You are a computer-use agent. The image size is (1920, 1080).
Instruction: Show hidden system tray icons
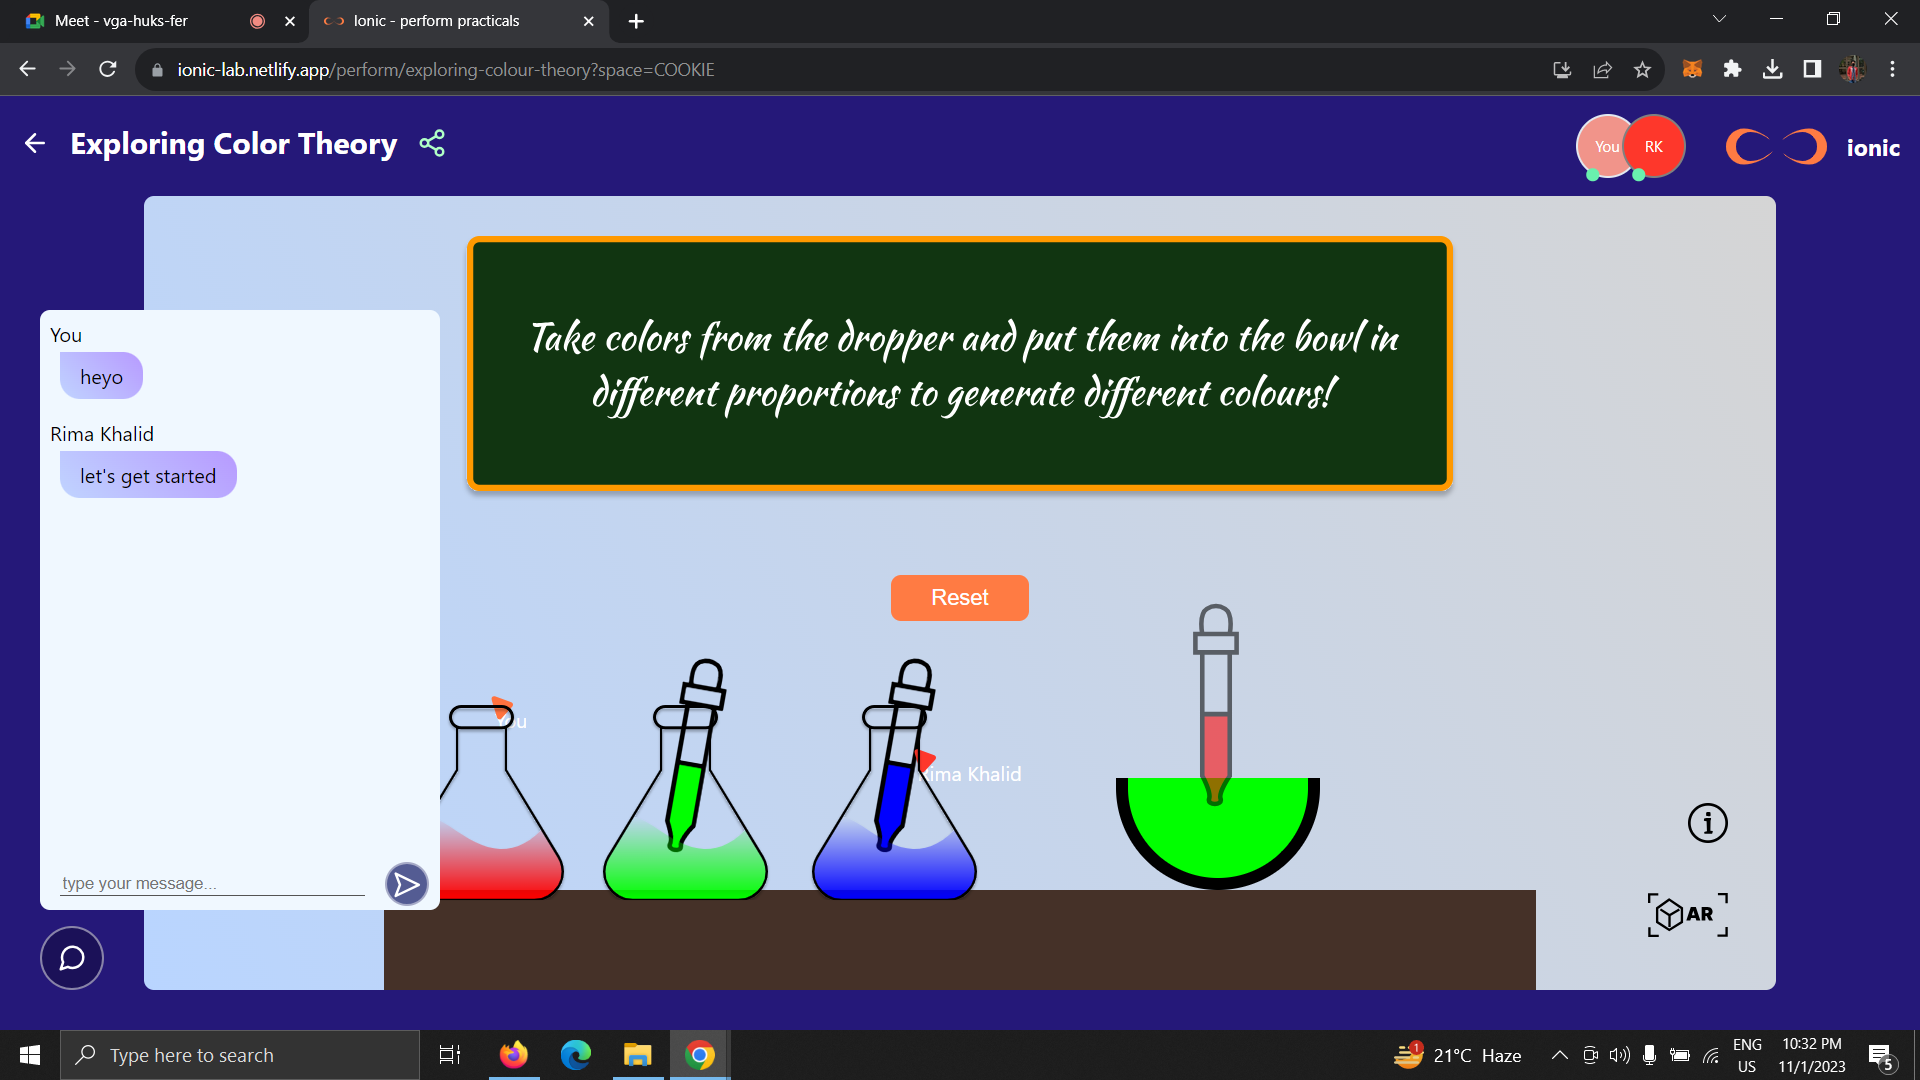pyautogui.click(x=1559, y=1055)
